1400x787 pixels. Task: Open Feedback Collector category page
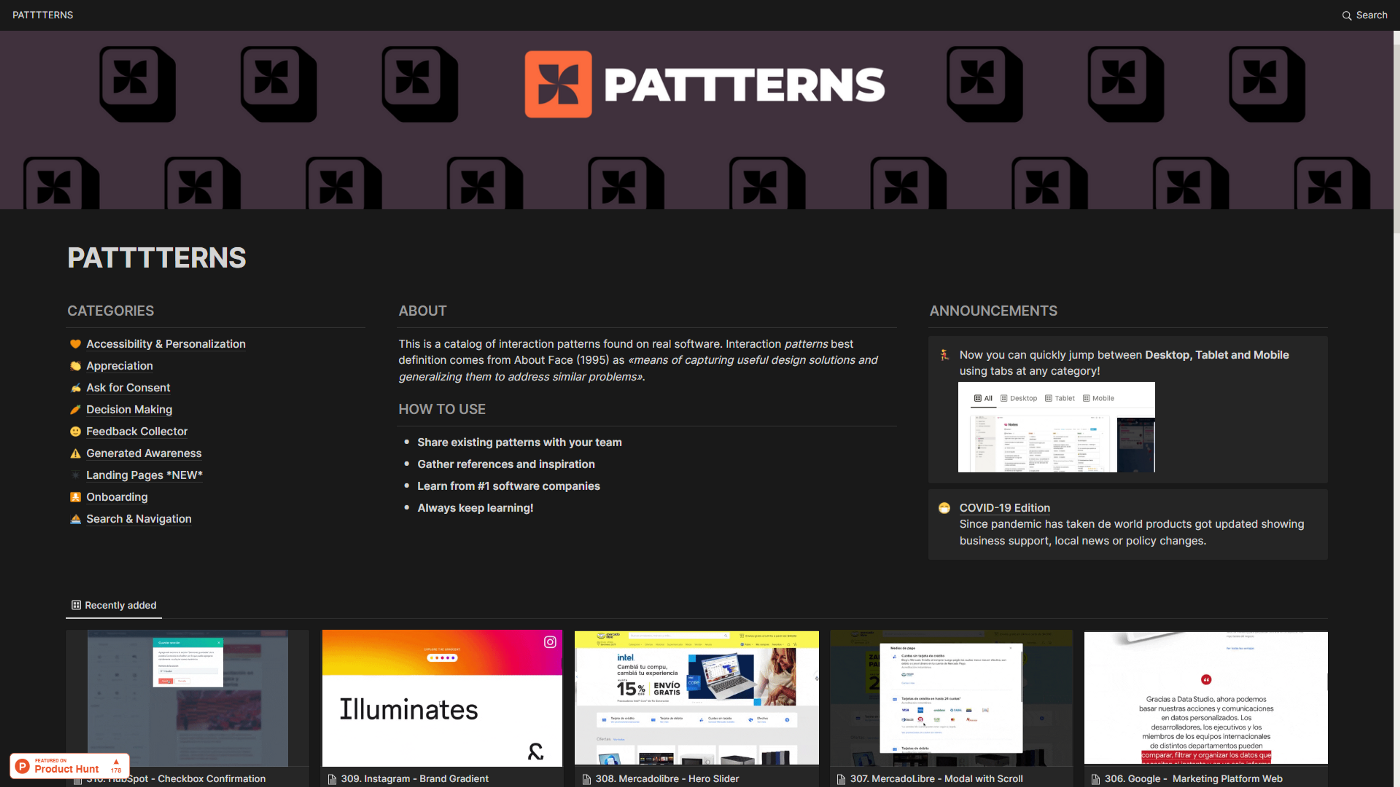[137, 432]
